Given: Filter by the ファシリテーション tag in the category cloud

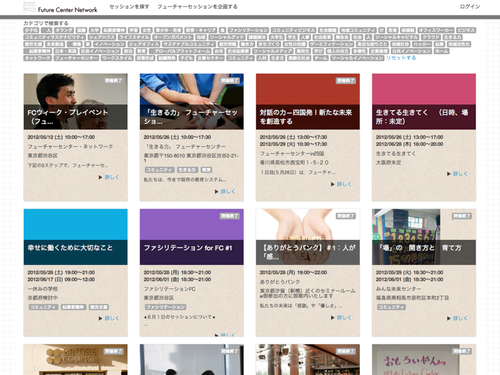Looking at the screenshot, I should pos(248,30).
